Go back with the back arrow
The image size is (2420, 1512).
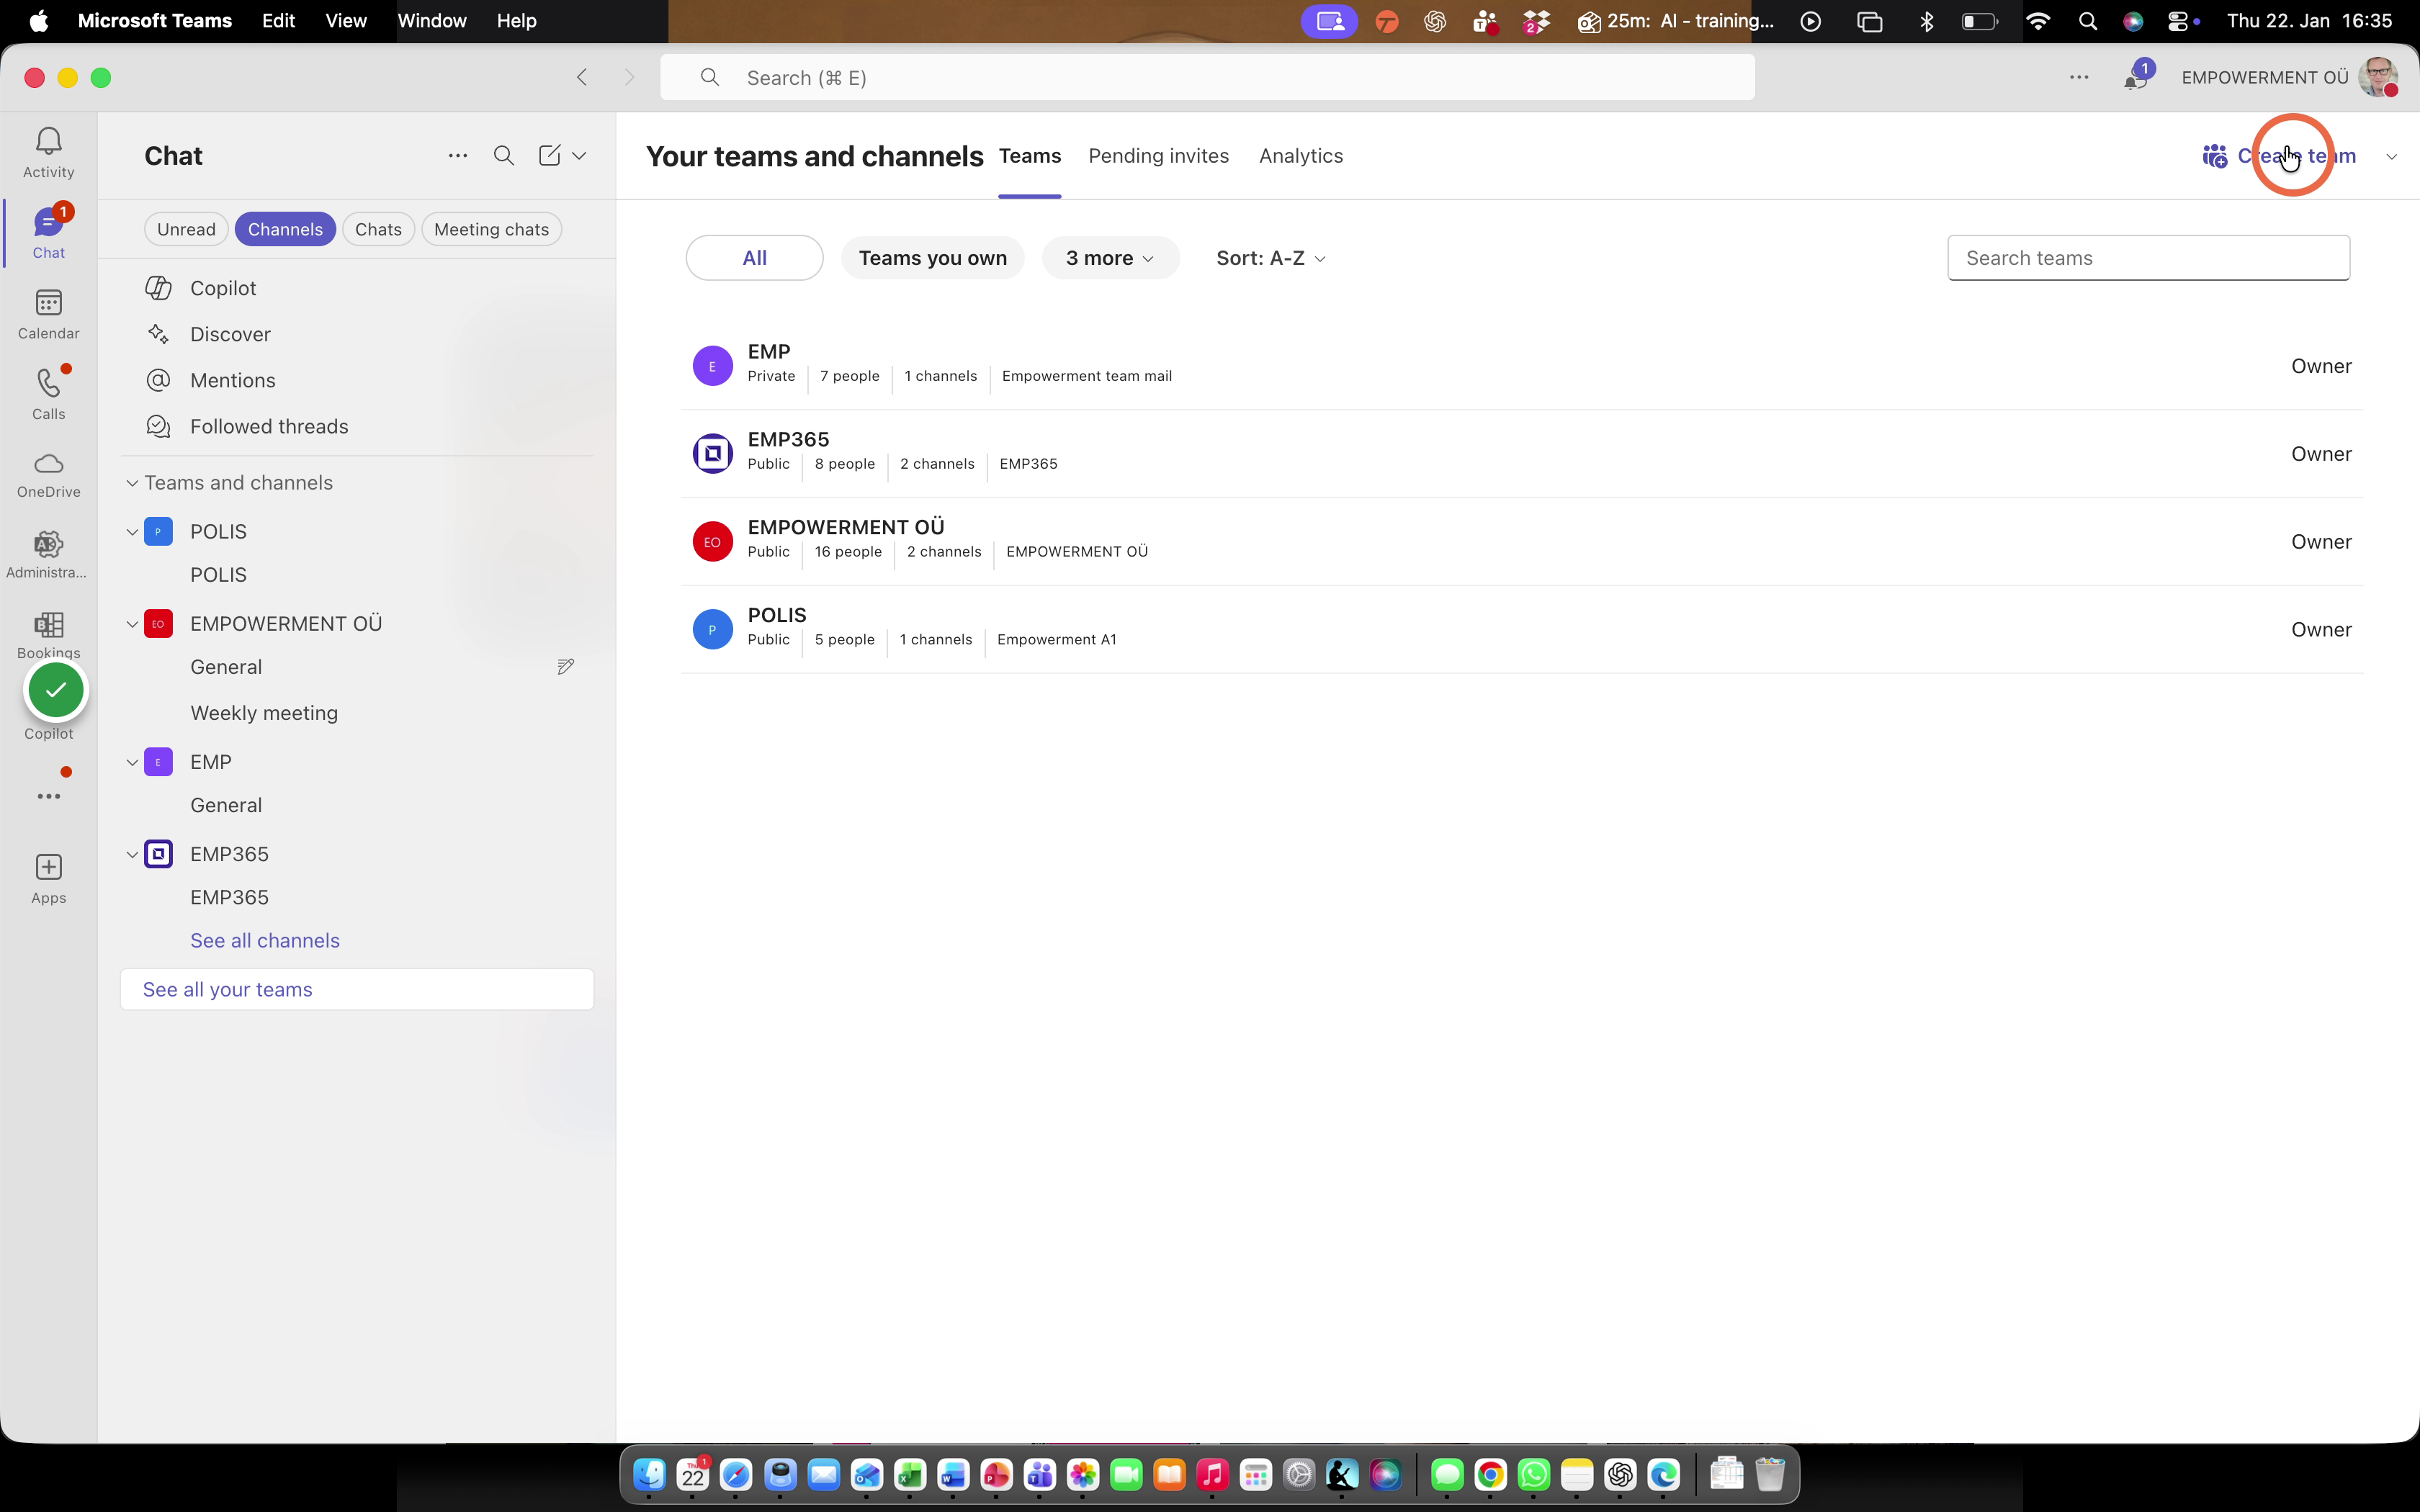(582, 77)
